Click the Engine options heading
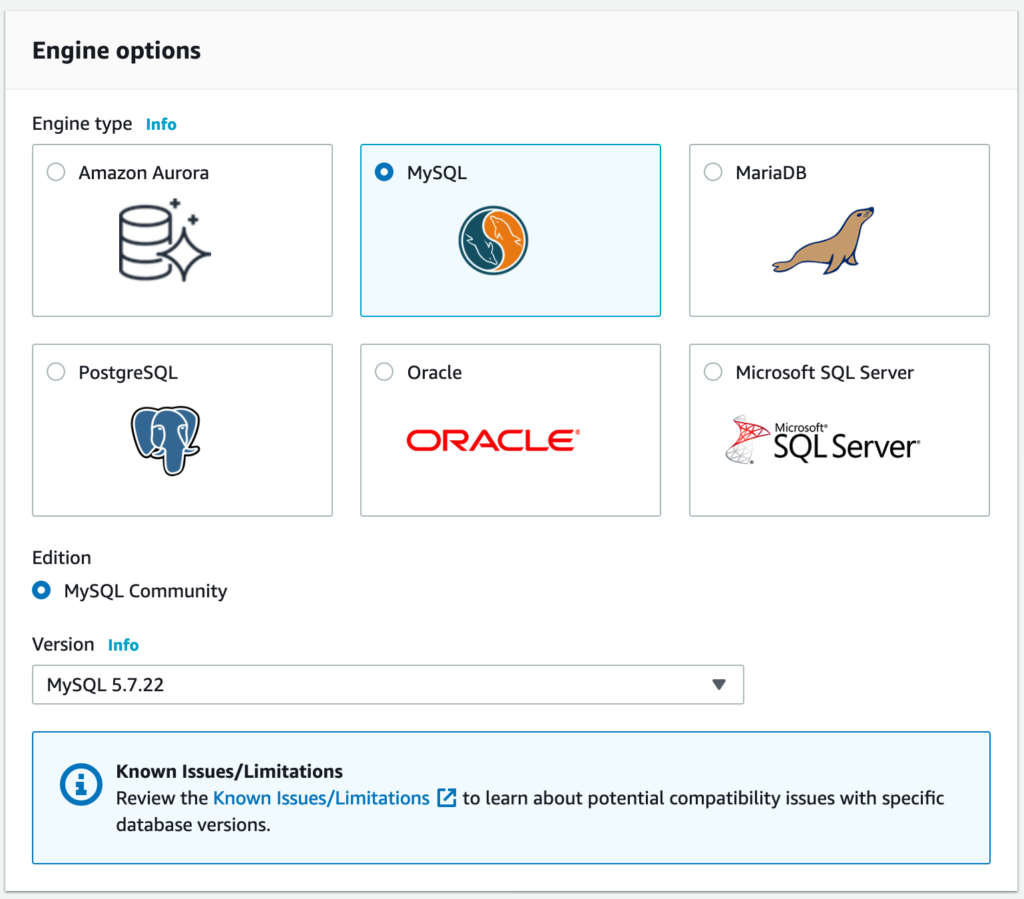 (117, 51)
